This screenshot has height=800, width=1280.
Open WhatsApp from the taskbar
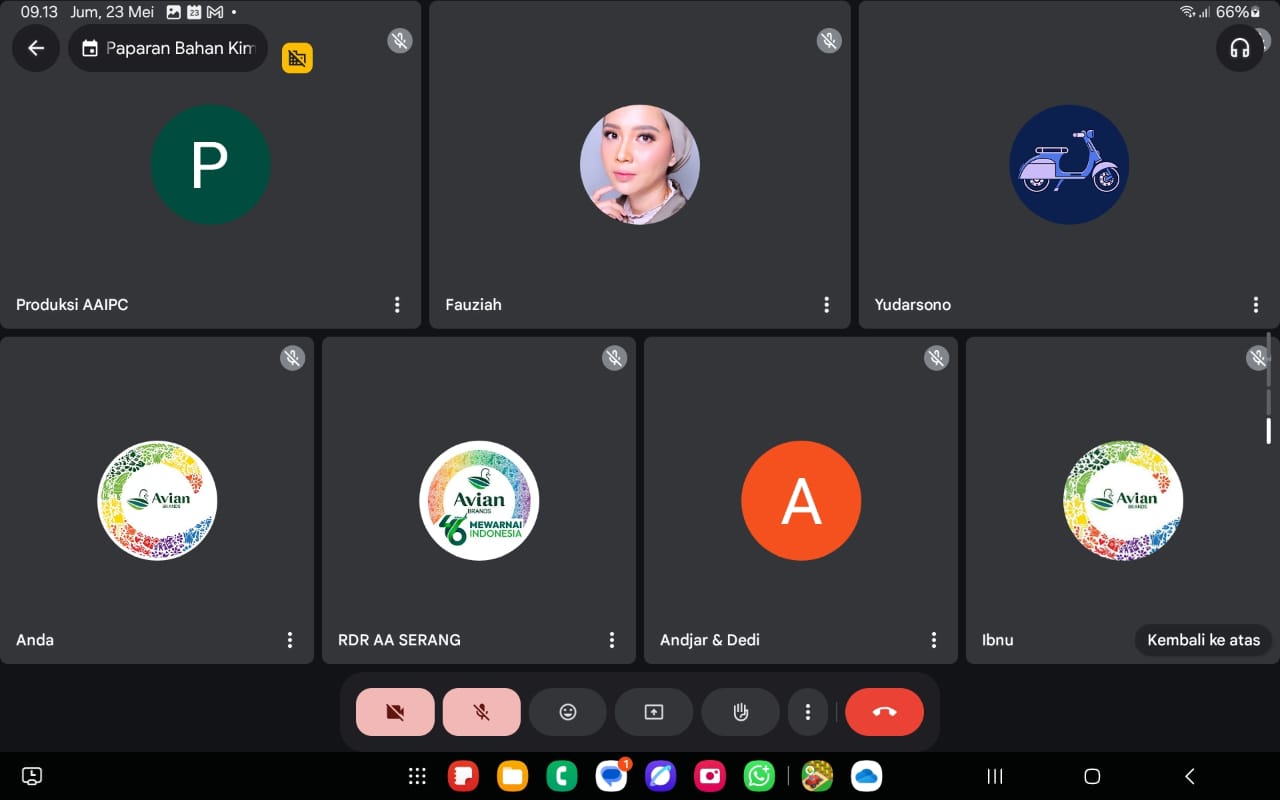(759, 776)
